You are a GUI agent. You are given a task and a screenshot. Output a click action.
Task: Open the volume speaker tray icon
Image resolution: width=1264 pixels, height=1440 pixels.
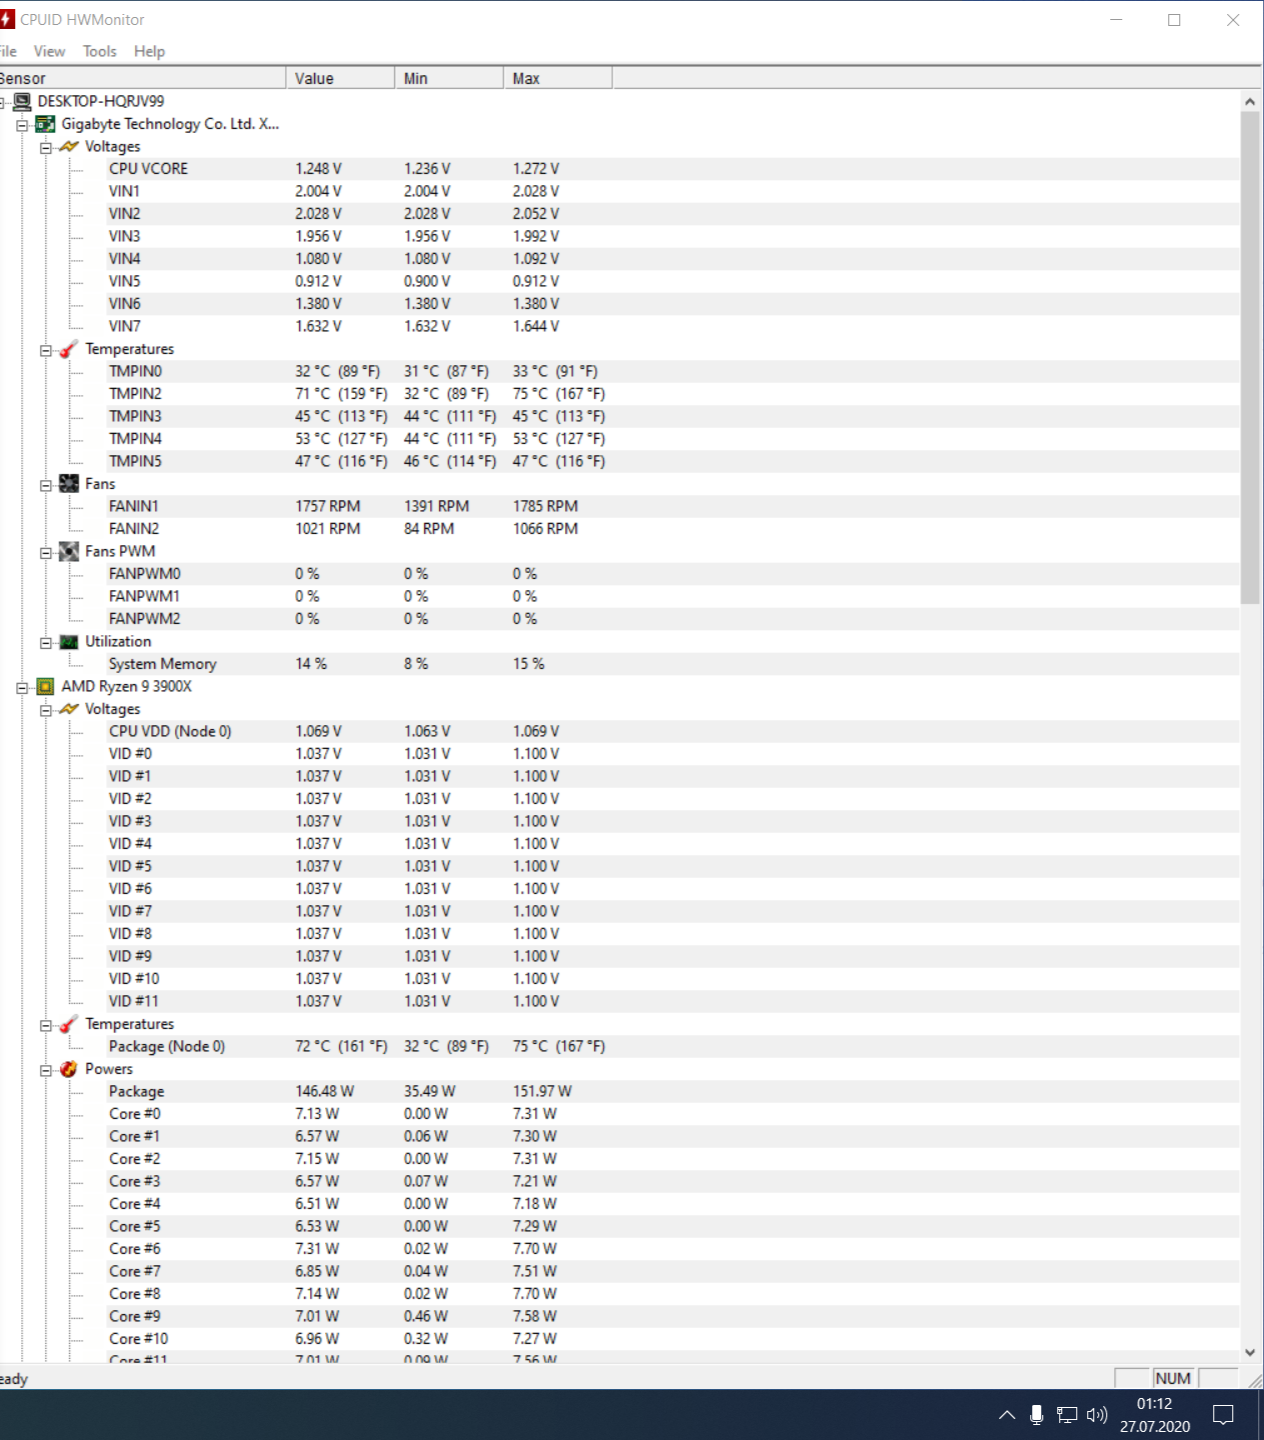1097,1415
